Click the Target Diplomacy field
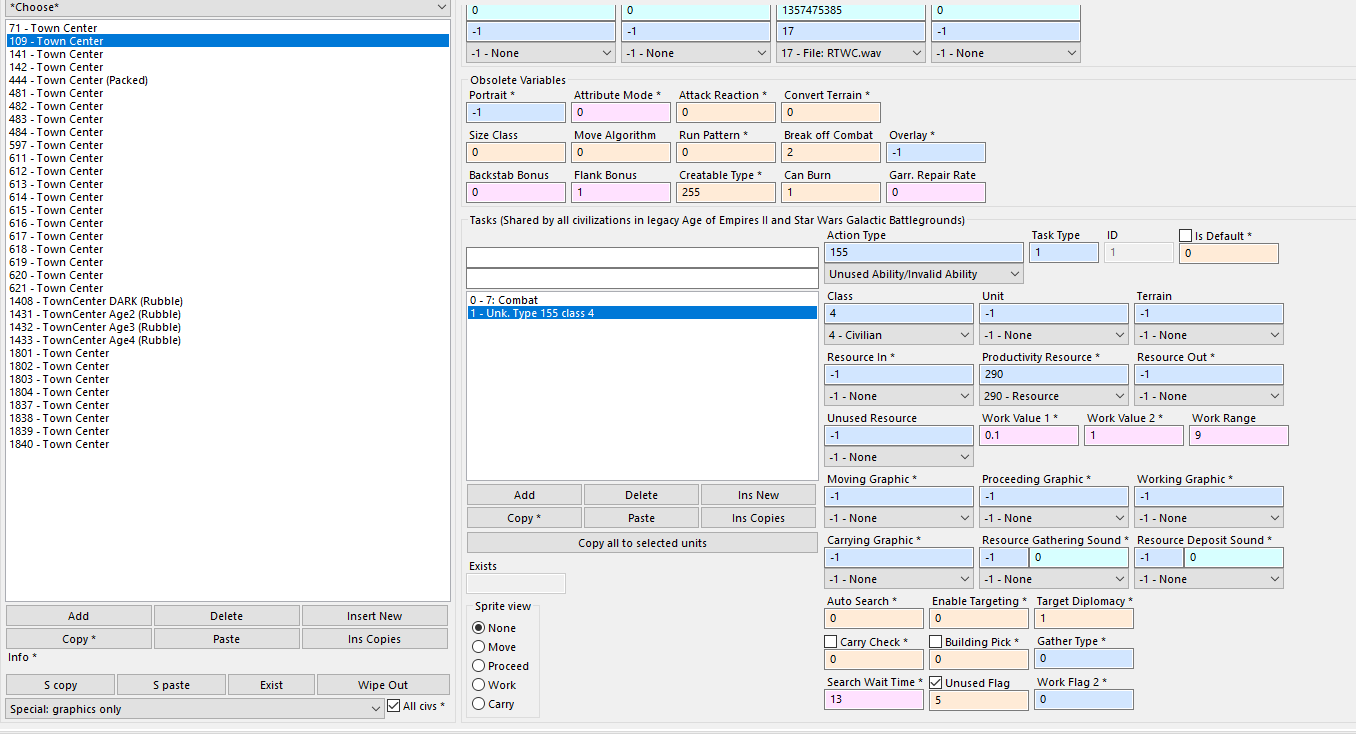This screenshot has height=734, width=1356. 1084,618
